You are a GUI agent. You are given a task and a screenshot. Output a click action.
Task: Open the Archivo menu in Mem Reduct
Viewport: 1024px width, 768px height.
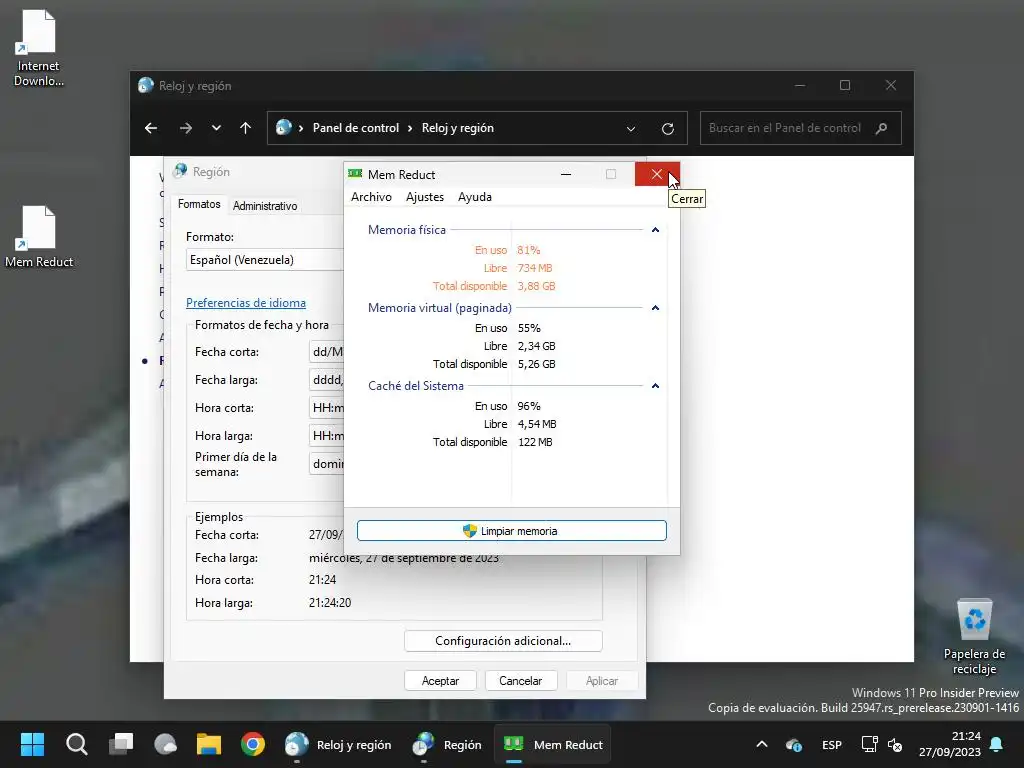coord(371,197)
